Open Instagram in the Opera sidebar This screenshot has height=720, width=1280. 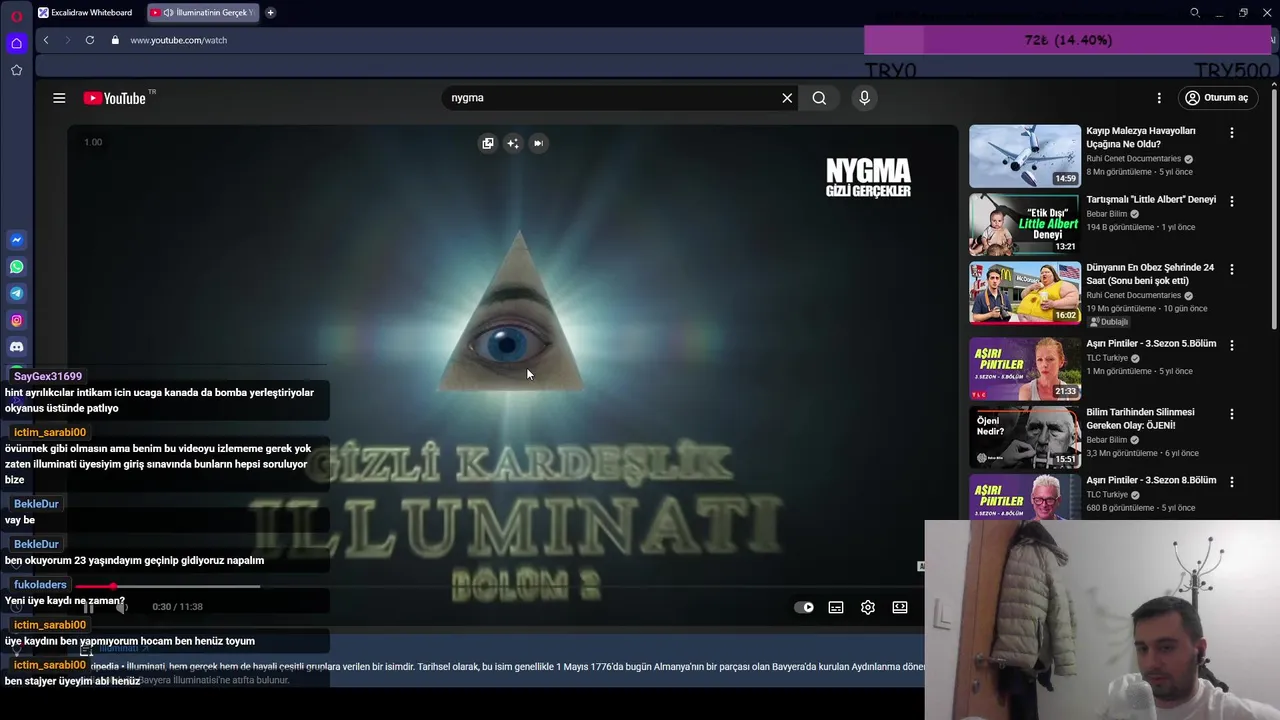tap(16, 321)
